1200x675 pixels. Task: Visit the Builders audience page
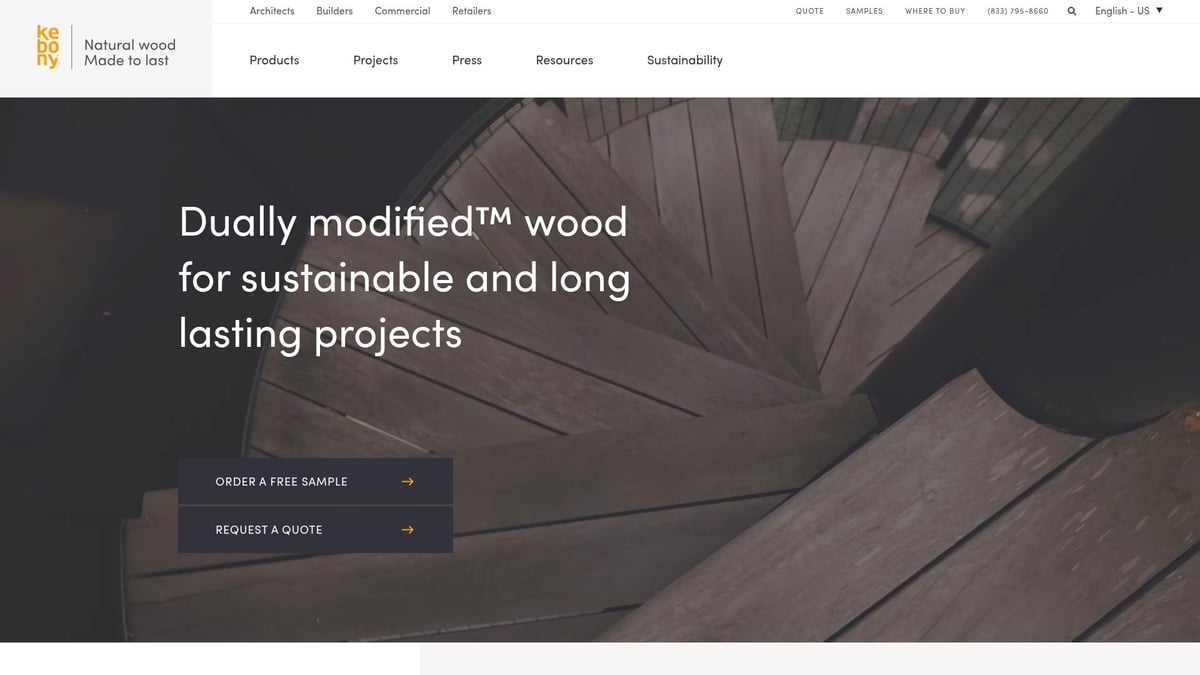click(334, 11)
